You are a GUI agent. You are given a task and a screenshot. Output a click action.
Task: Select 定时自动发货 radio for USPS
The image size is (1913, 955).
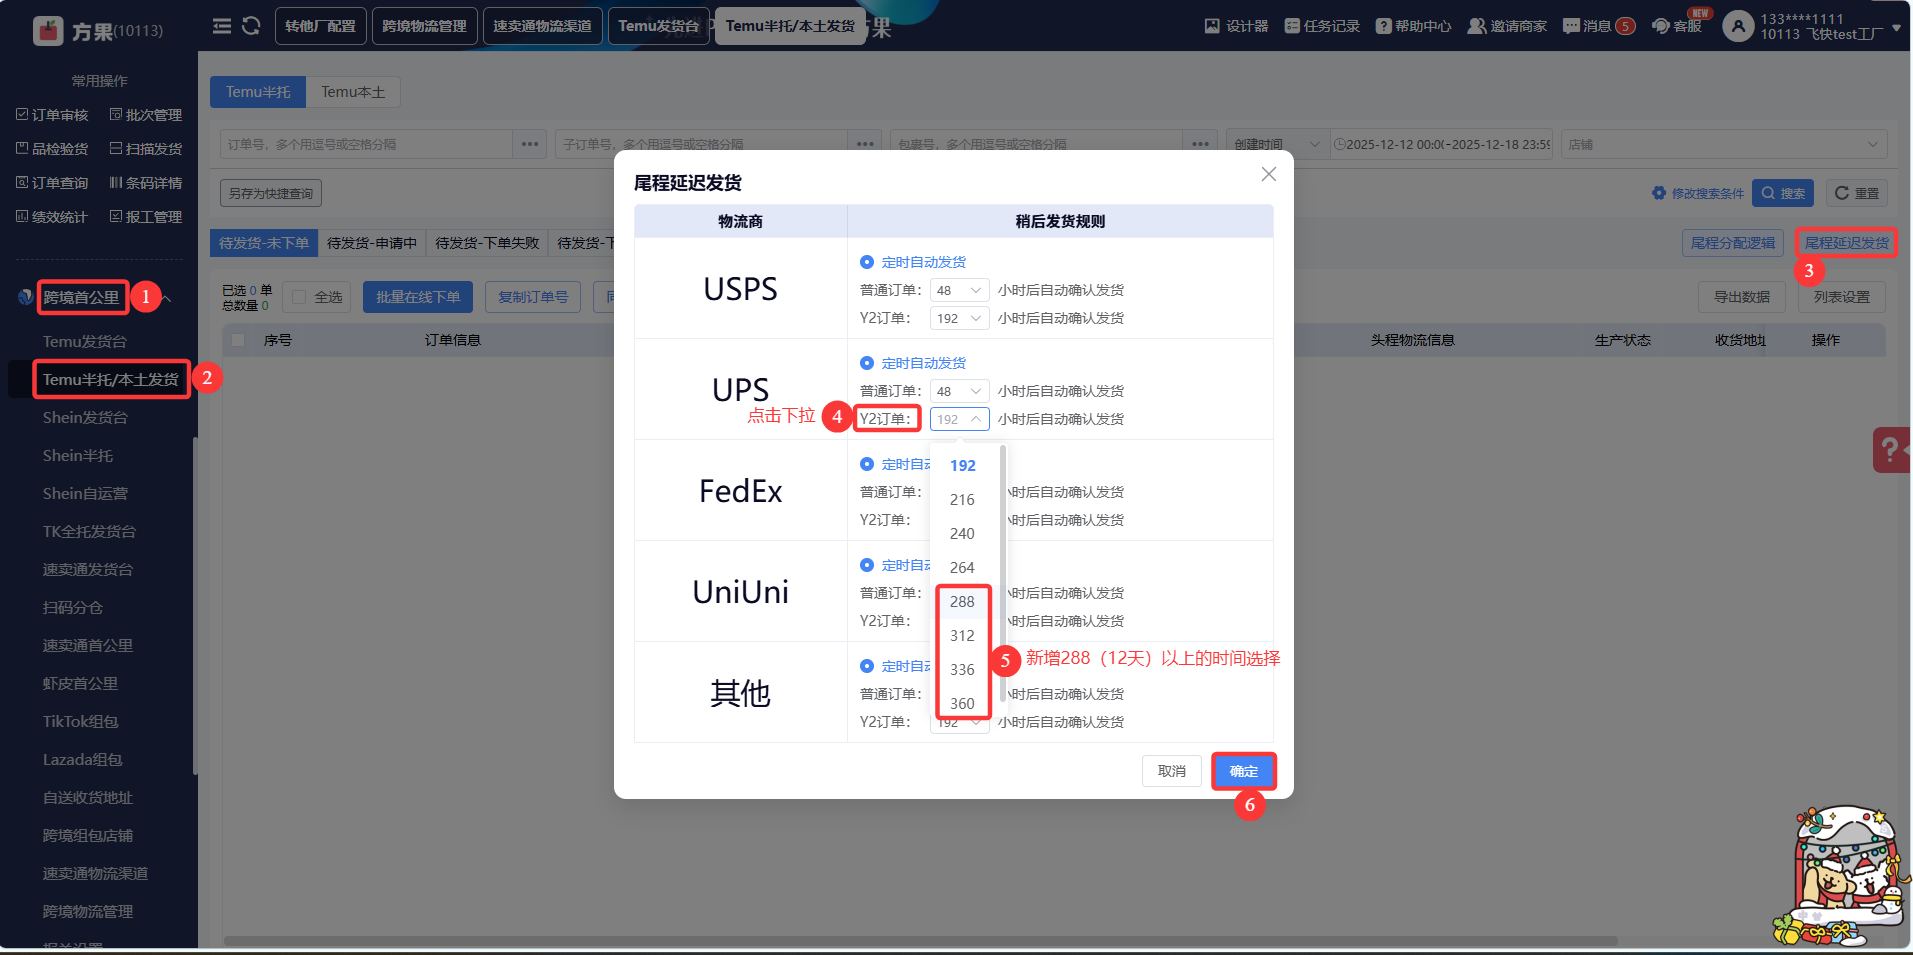click(867, 262)
